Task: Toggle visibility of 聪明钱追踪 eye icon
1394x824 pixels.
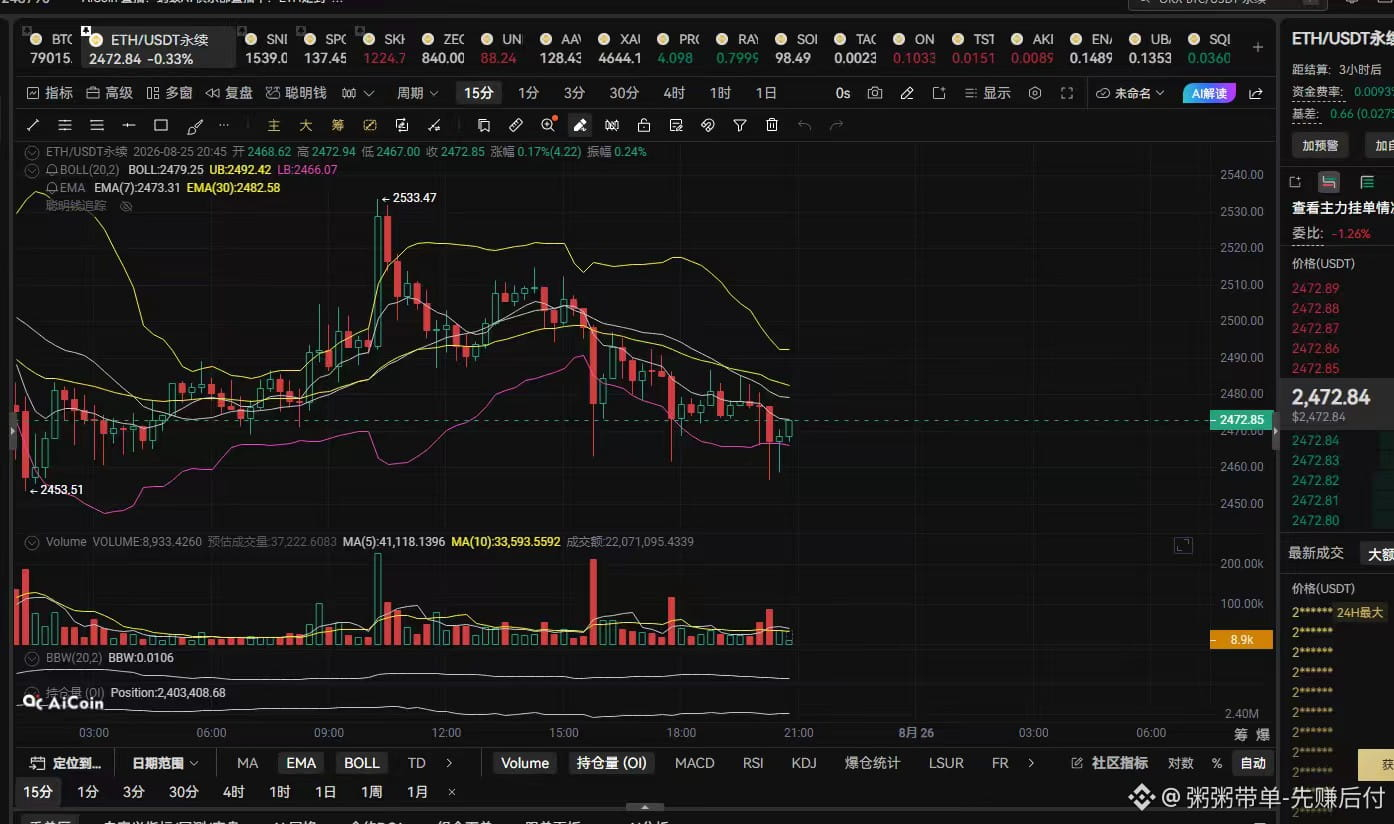Action: (126, 206)
